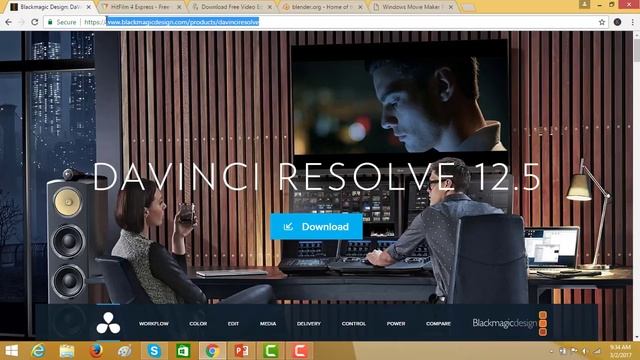Close the blender.org tab
The width and height of the screenshot is (640, 360).
click(x=360, y=7)
